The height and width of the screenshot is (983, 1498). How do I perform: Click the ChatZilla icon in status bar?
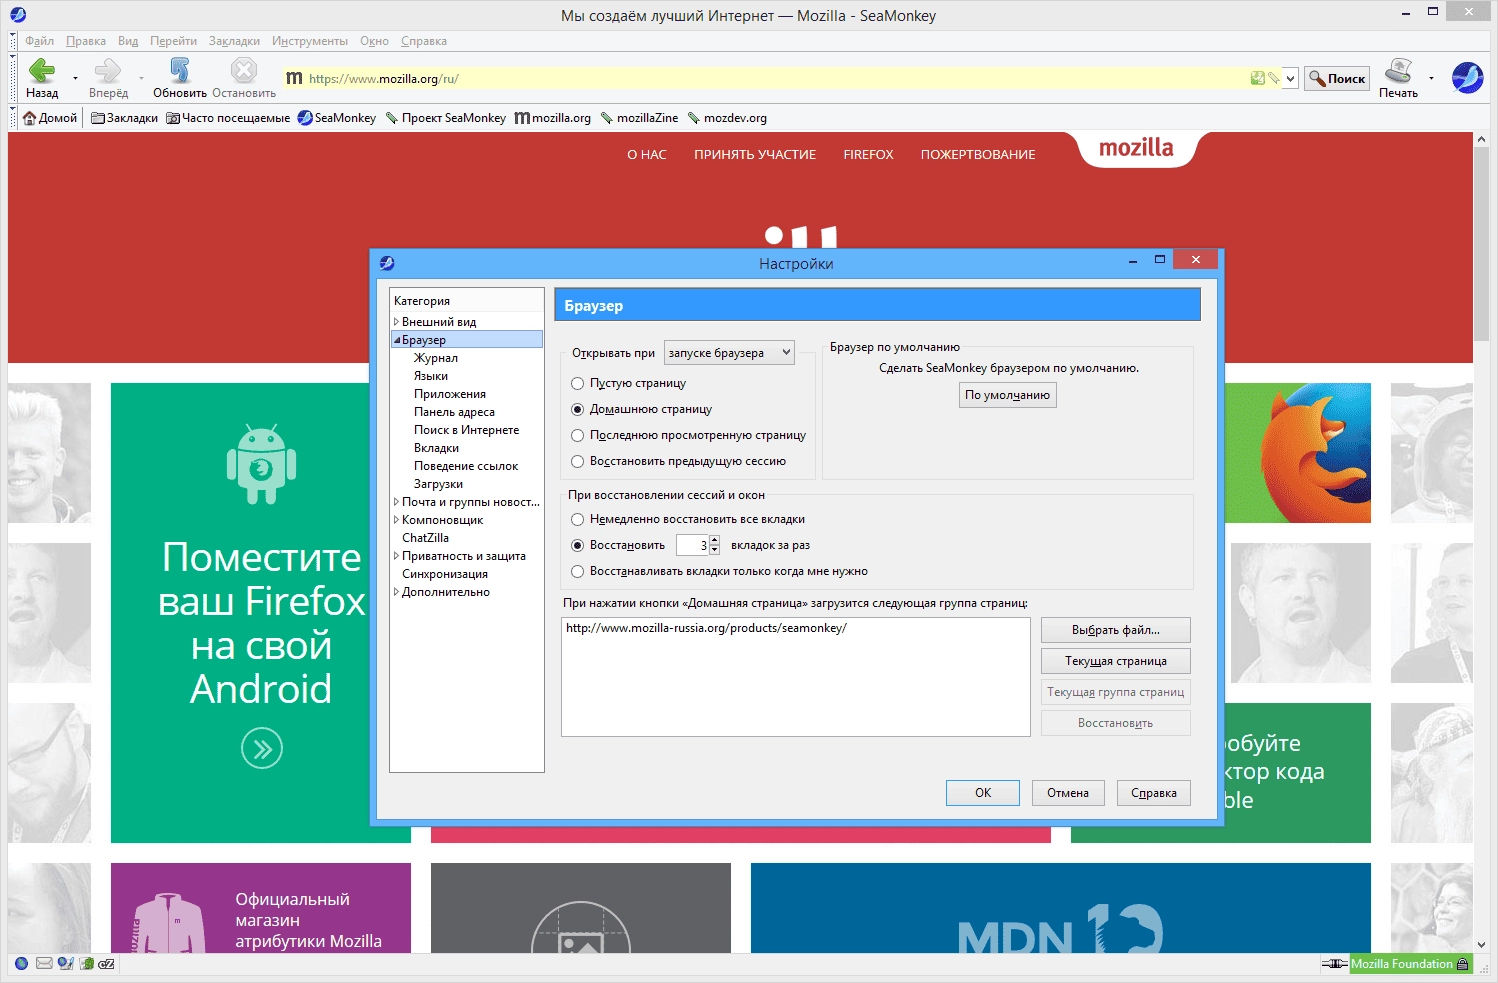point(107,964)
